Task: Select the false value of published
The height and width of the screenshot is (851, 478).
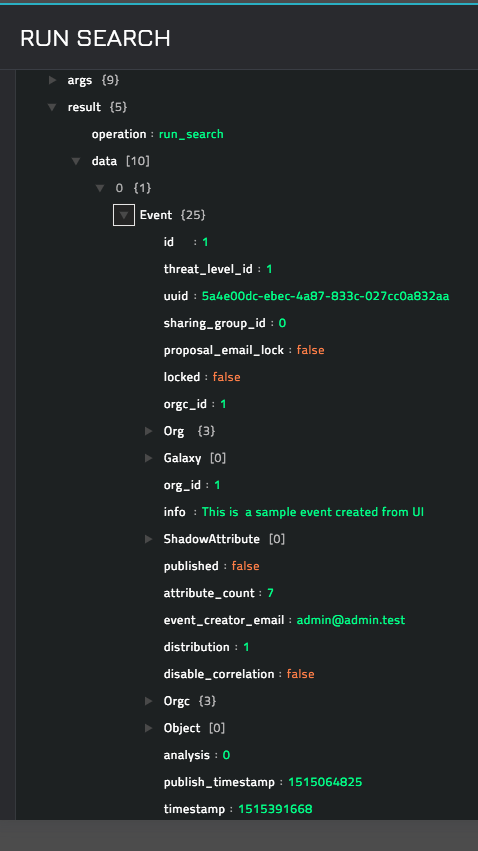Action: tap(245, 566)
